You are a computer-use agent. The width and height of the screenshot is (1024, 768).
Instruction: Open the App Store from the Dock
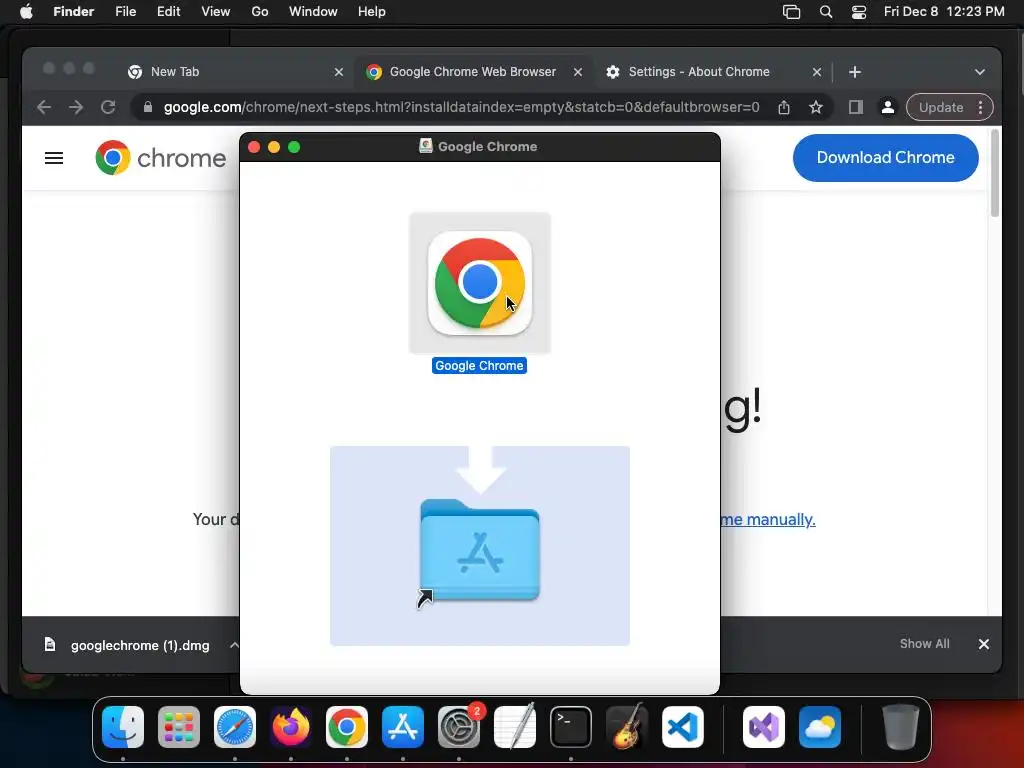click(x=403, y=727)
